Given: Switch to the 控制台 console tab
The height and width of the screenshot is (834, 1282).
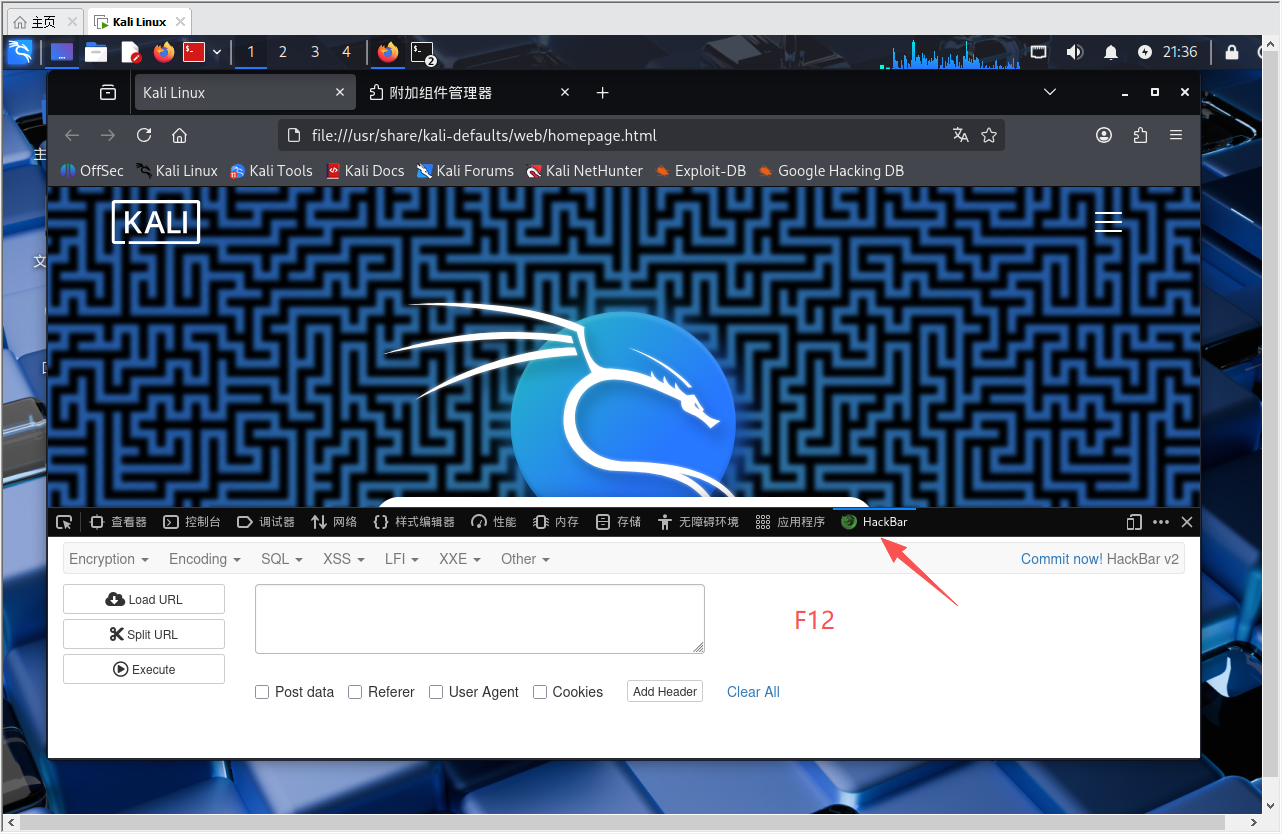Looking at the screenshot, I should pyautogui.click(x=192, y=522).
